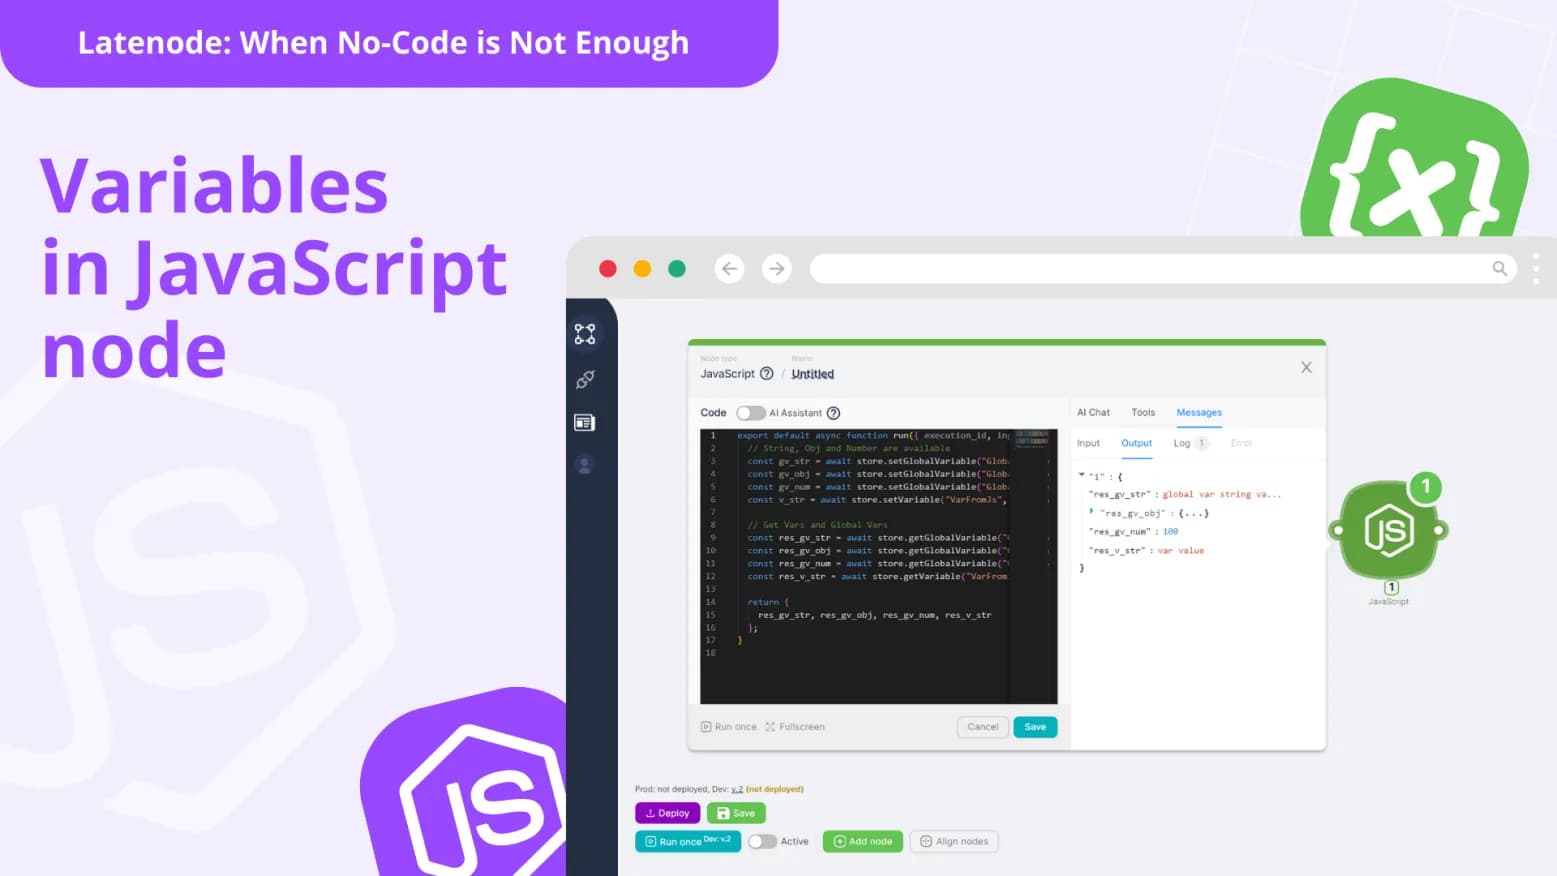Expand the res_gv_obj entry
Viewport: 1557px width, 876px height.
1091,512
